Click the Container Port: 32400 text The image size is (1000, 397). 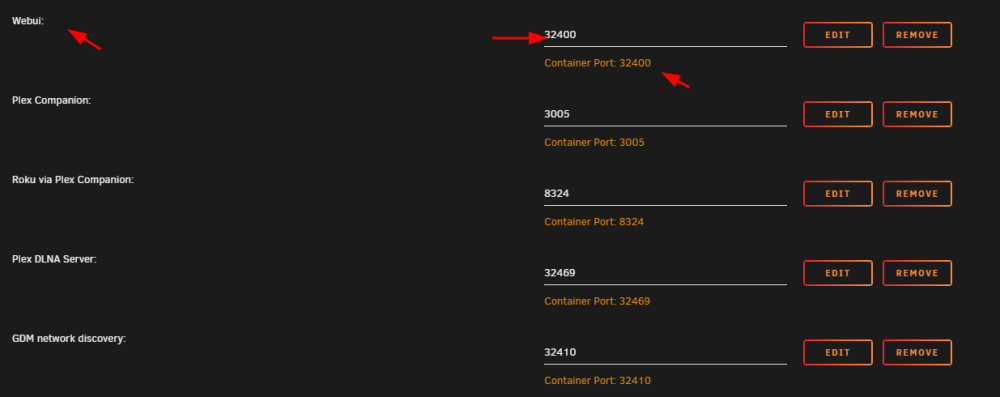pyautogui.click(x=598, y=63)
